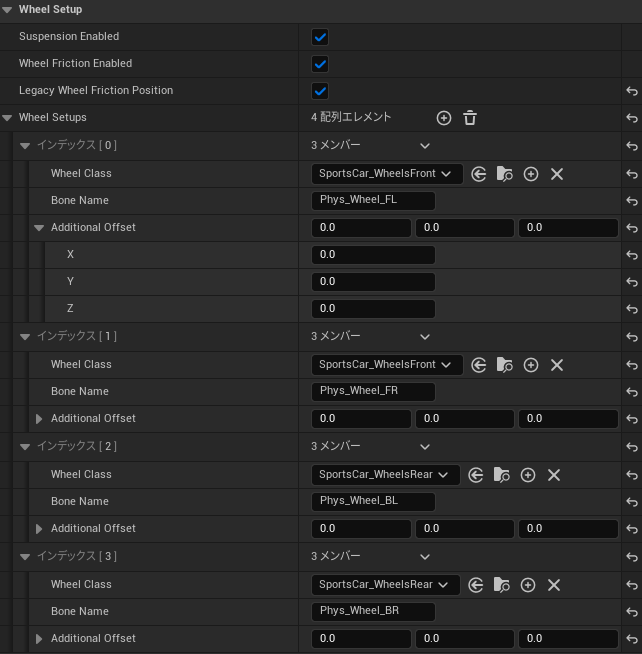Disable the Suspension Enabled checkbox
642x654 pixels.
[320, 37]
